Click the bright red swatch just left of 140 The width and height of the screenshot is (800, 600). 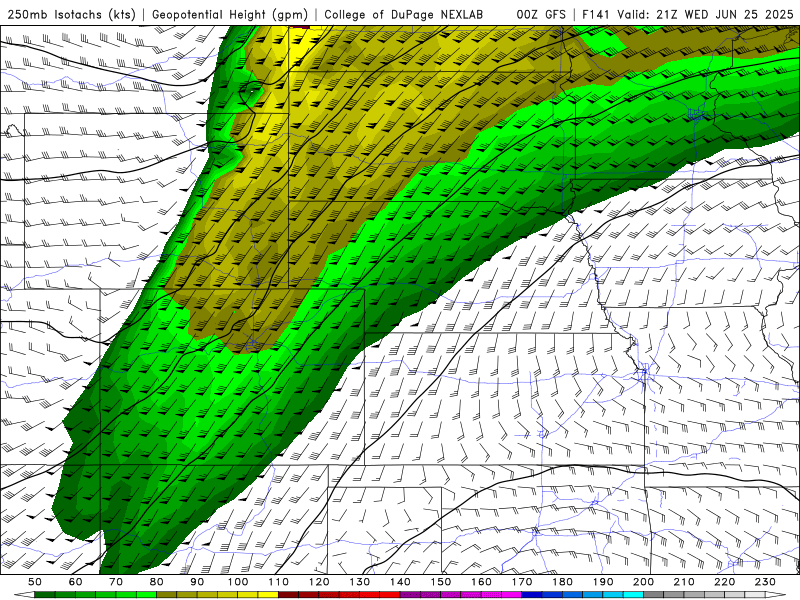[390, 595]
